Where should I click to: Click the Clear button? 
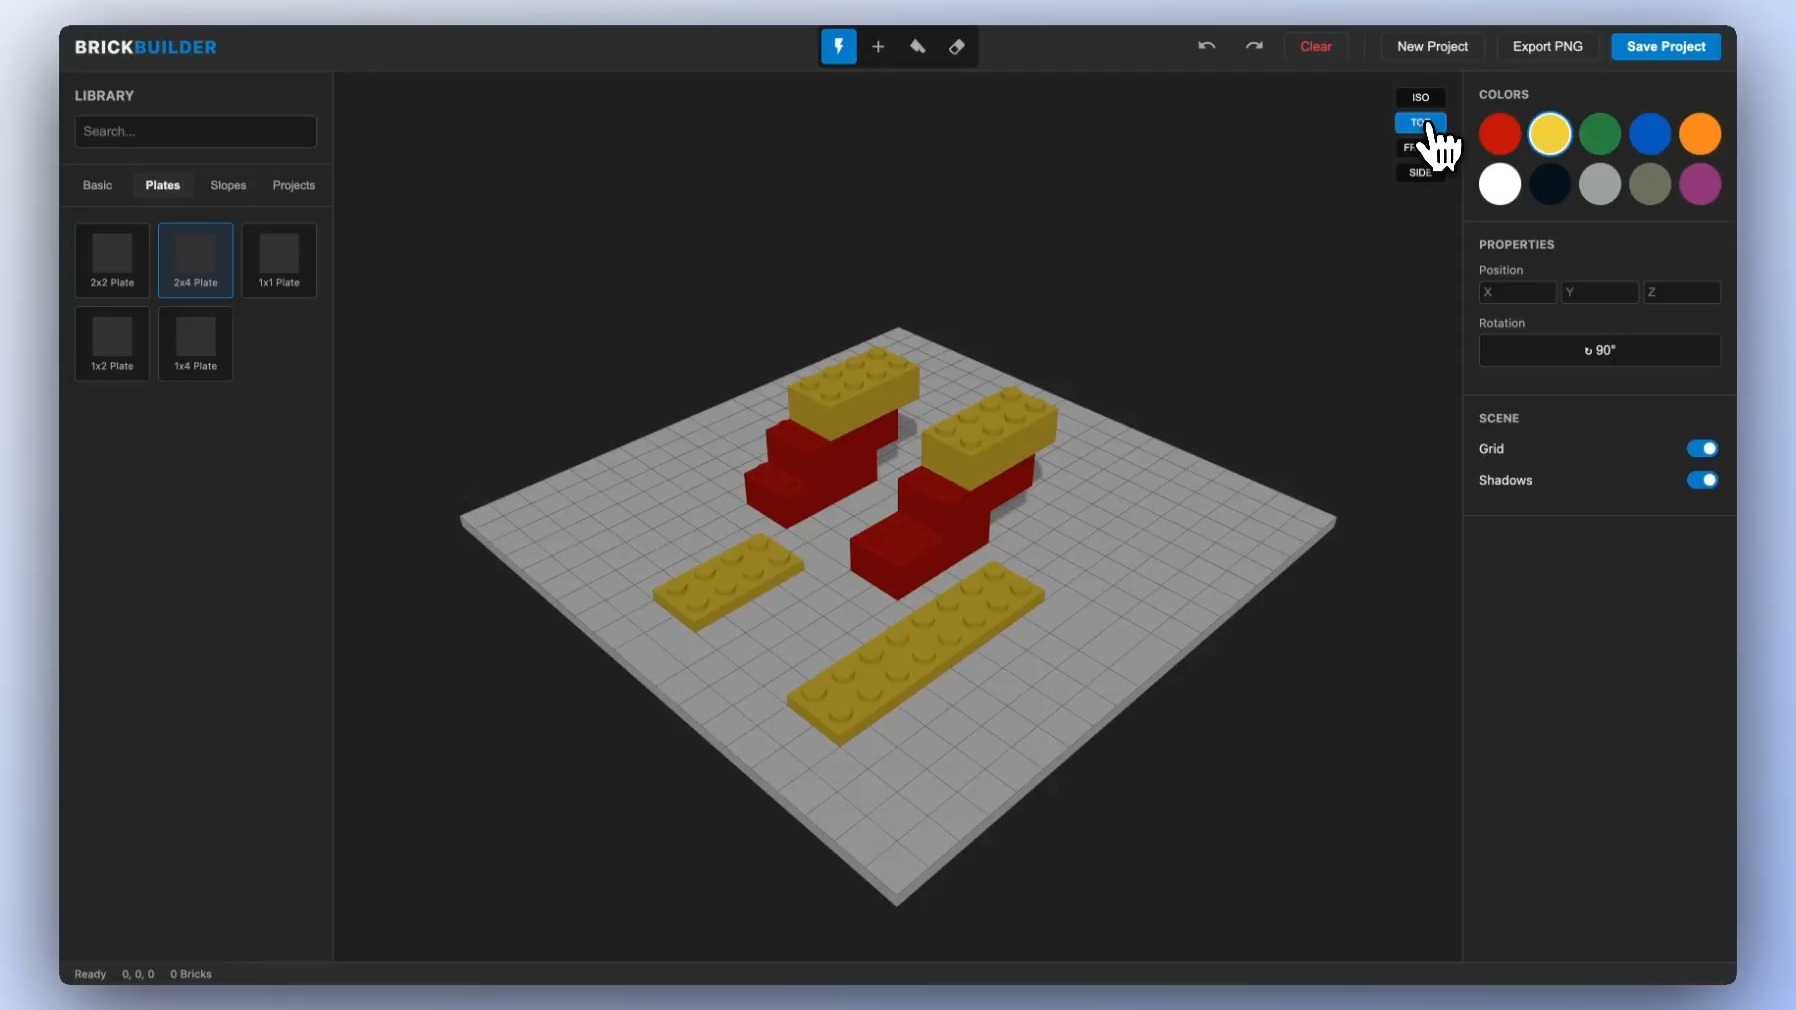click(1316, 47)
